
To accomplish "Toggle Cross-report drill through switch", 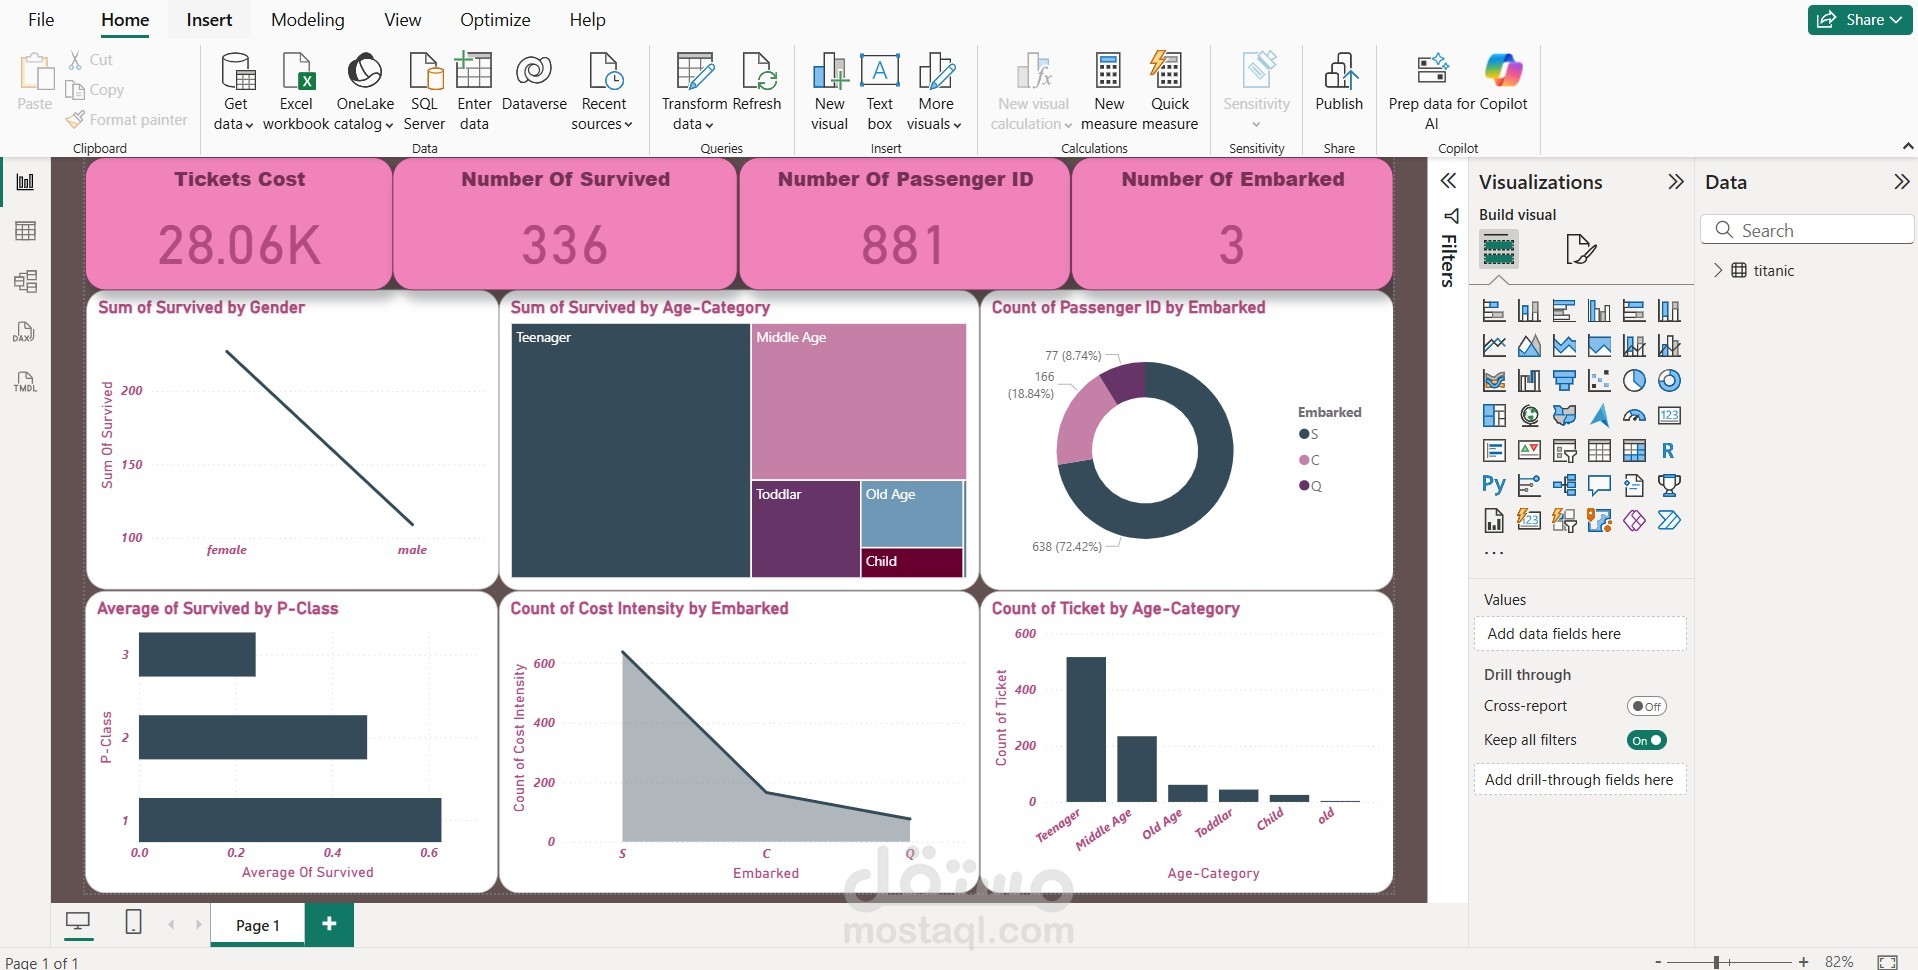I will [x=1646, y=706].
